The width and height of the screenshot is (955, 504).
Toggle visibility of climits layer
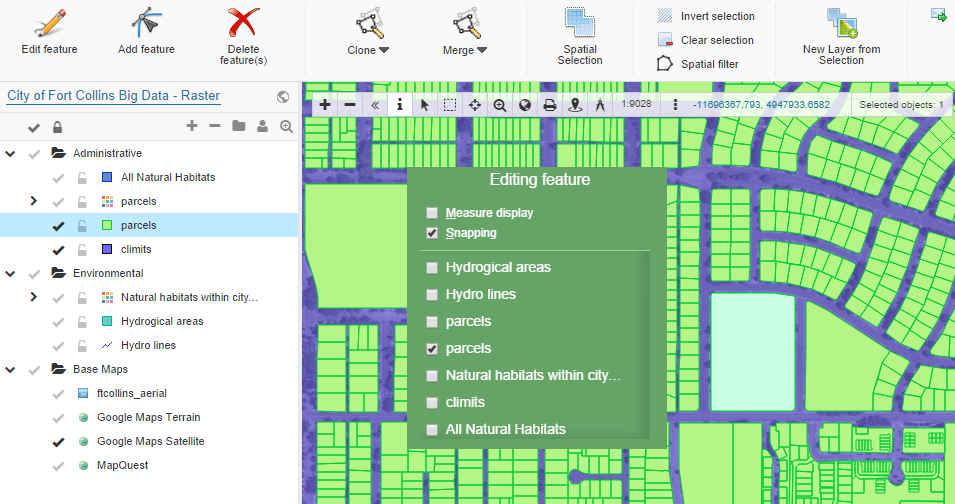tap(58, 250)
